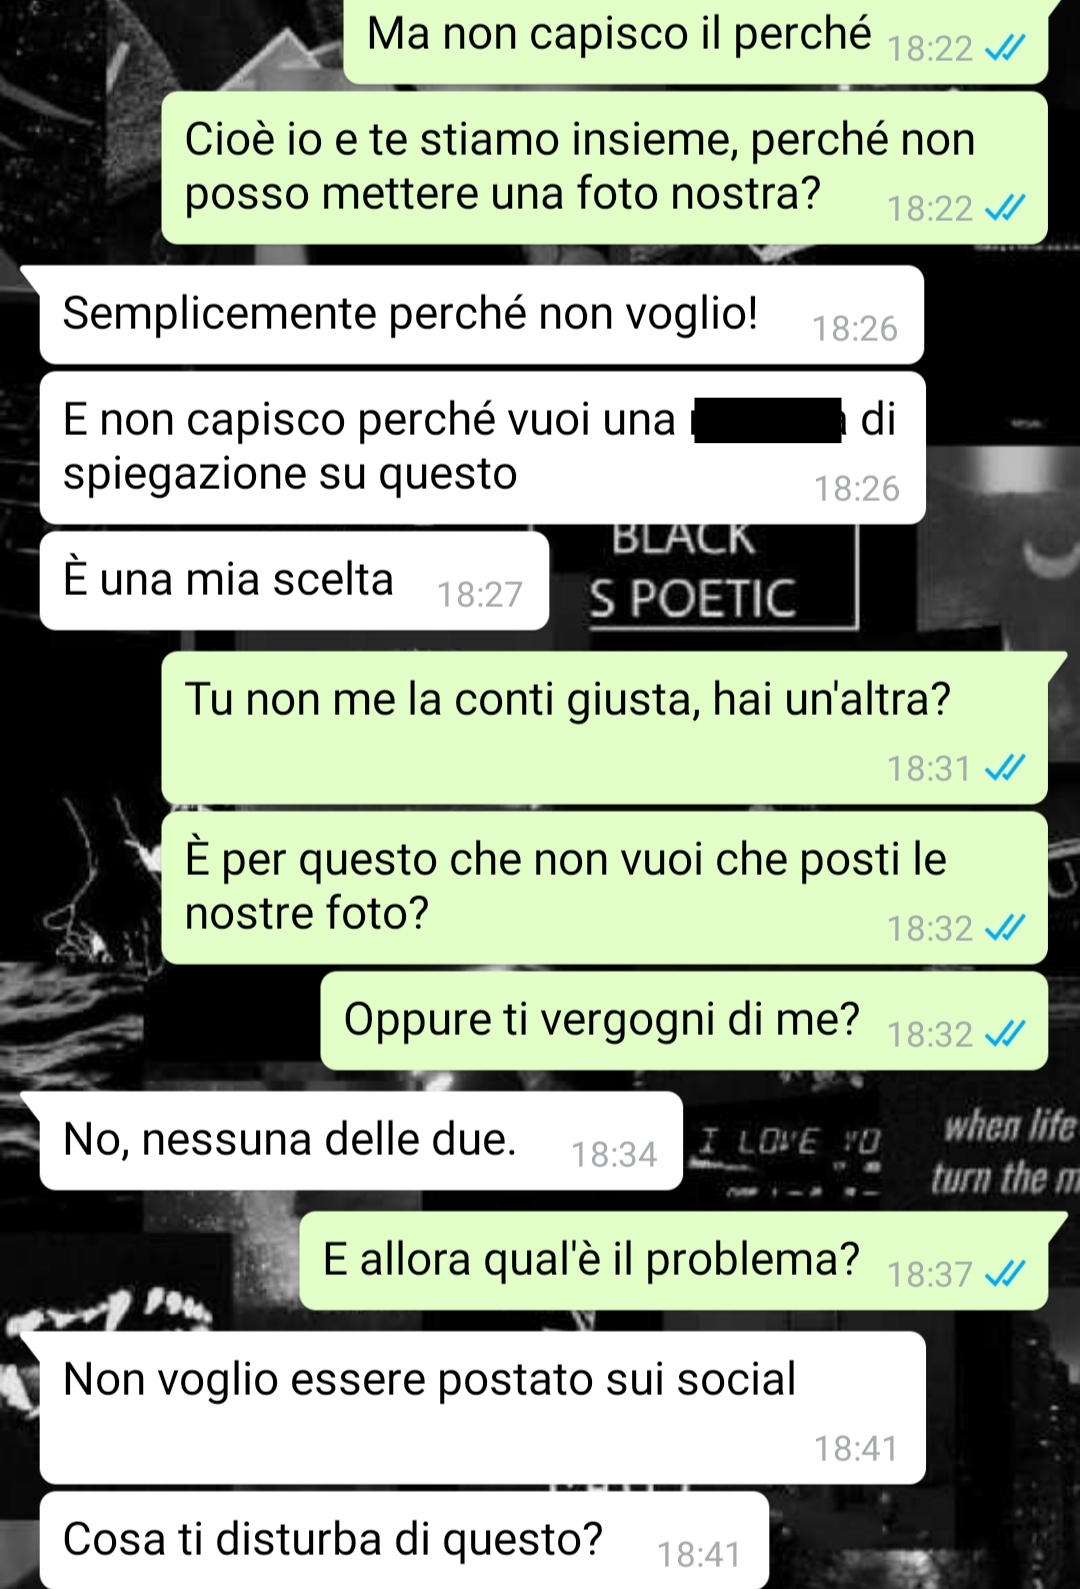Tap read ticks on 'nostre foto?' message
The height and width of the screenshot is (1589, 1080).
point(1005,928)
